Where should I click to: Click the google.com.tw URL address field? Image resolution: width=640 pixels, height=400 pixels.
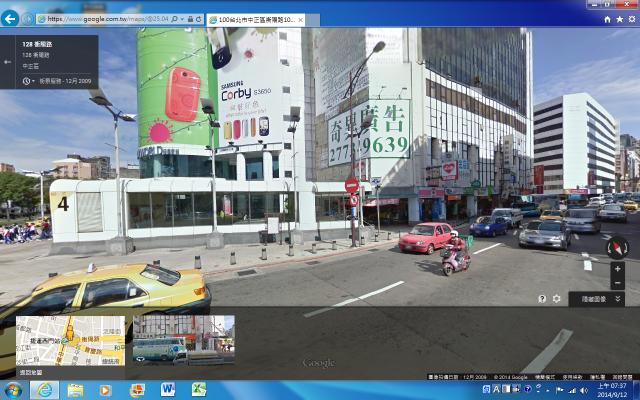110,19
